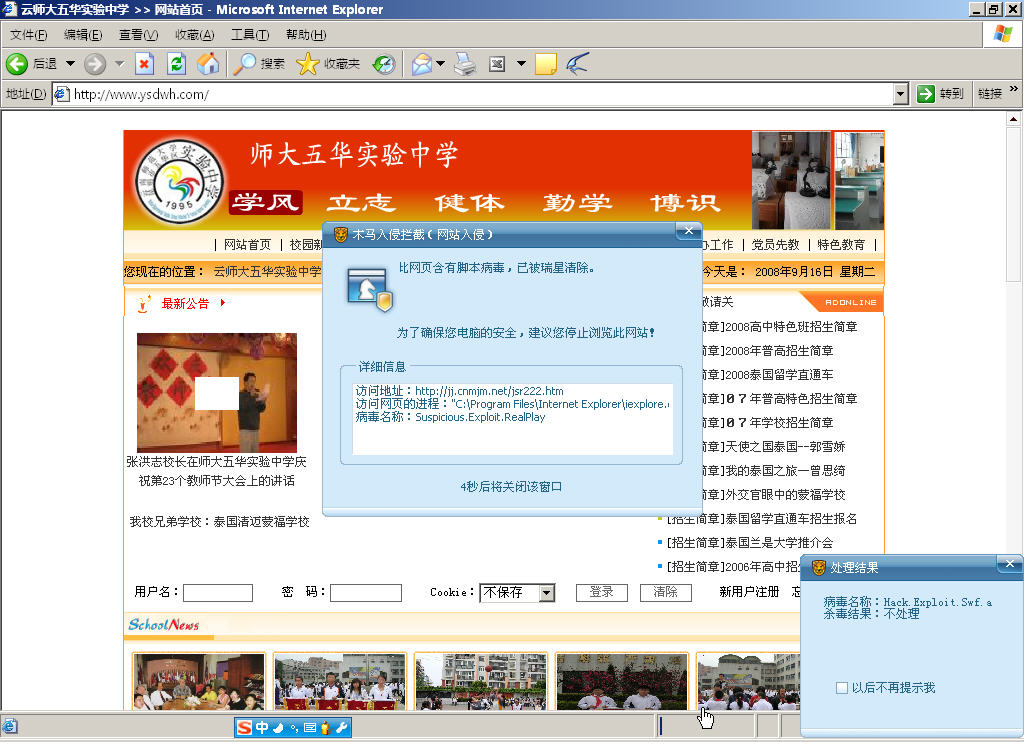Click the IE status bar page icon
1032x746 pixels.
pos(10,727)
